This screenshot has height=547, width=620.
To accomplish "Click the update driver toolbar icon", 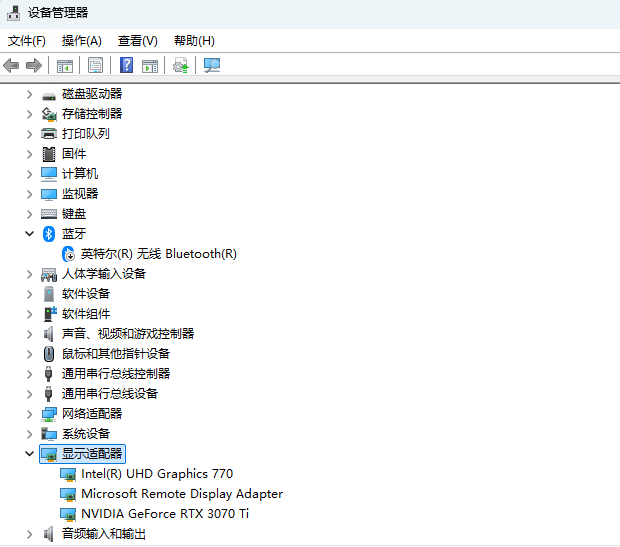I will (180, 65).
